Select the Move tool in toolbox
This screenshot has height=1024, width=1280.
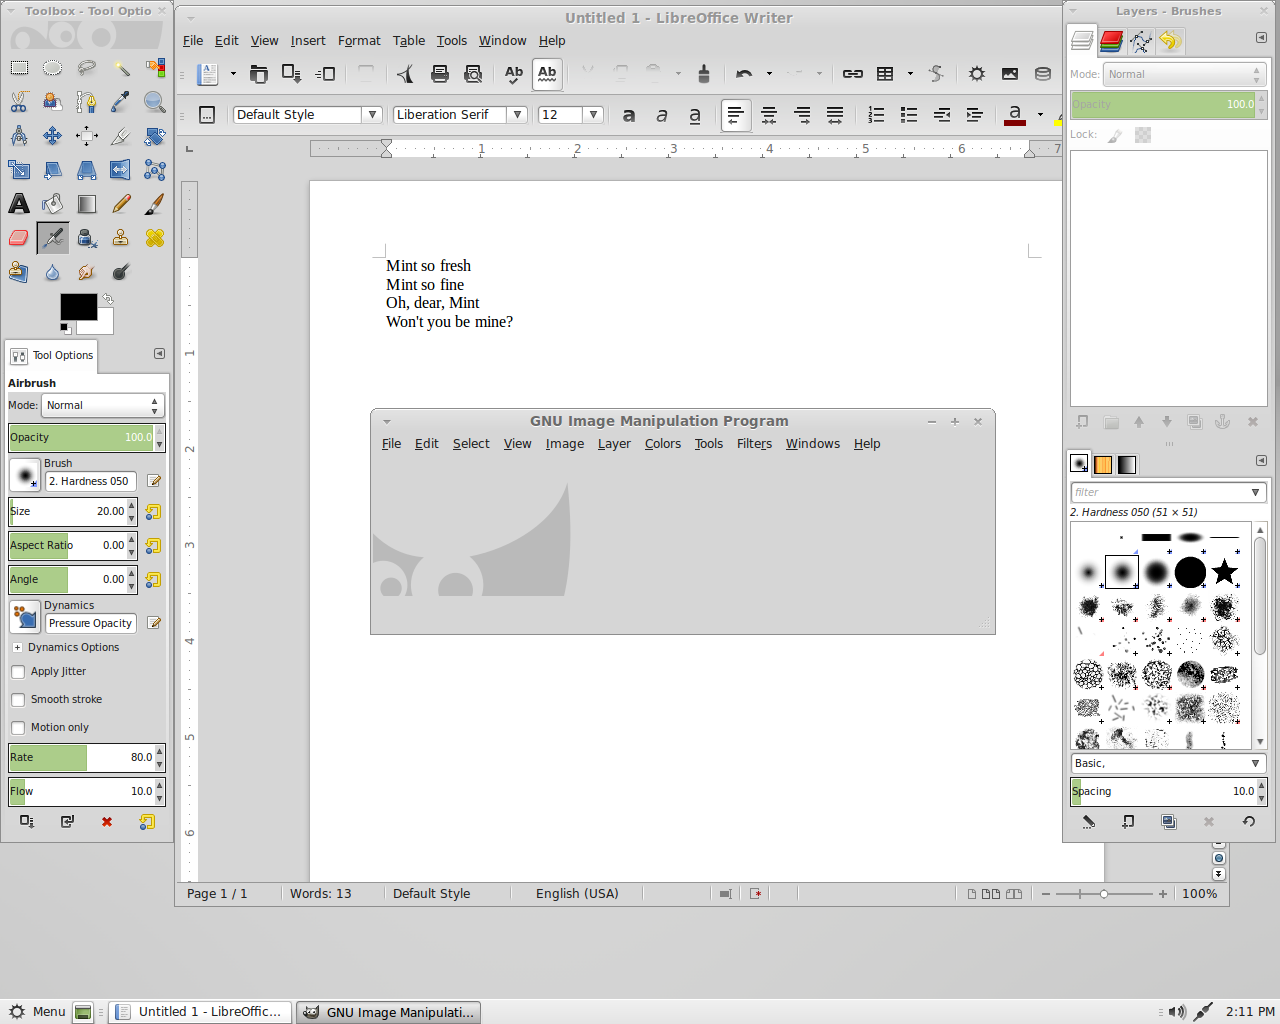pos(53,136)
